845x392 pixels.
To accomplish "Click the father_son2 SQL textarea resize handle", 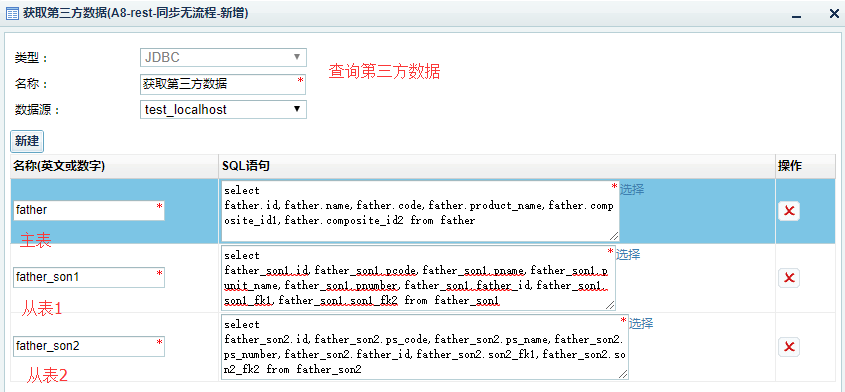I will tap(623, 374).
